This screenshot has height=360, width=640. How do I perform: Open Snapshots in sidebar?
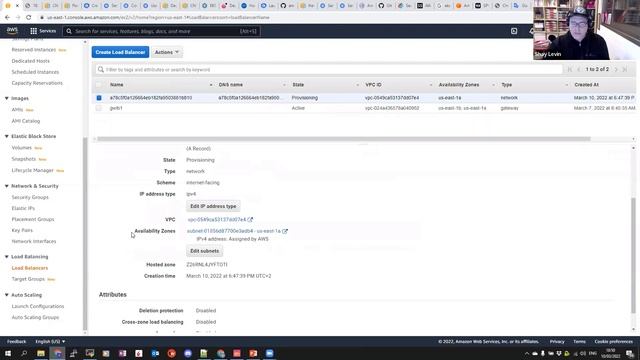[24, 159]
